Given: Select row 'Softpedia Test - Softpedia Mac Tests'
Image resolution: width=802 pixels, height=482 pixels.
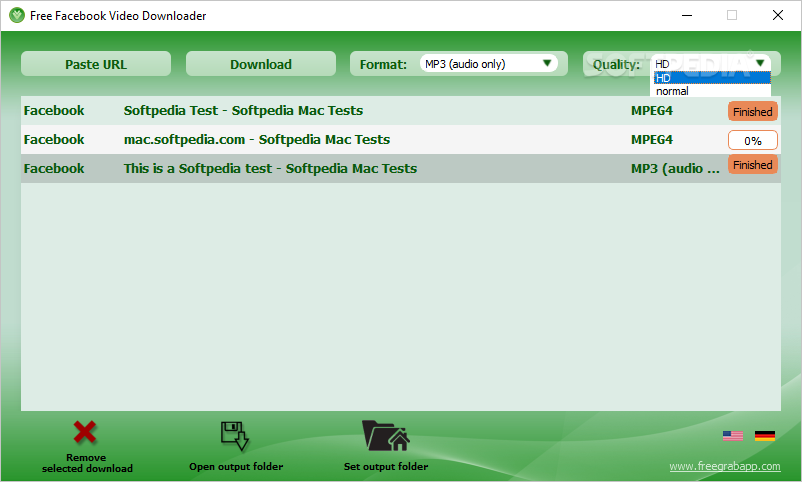Looking at the screenshot, I should coord(400,111).
